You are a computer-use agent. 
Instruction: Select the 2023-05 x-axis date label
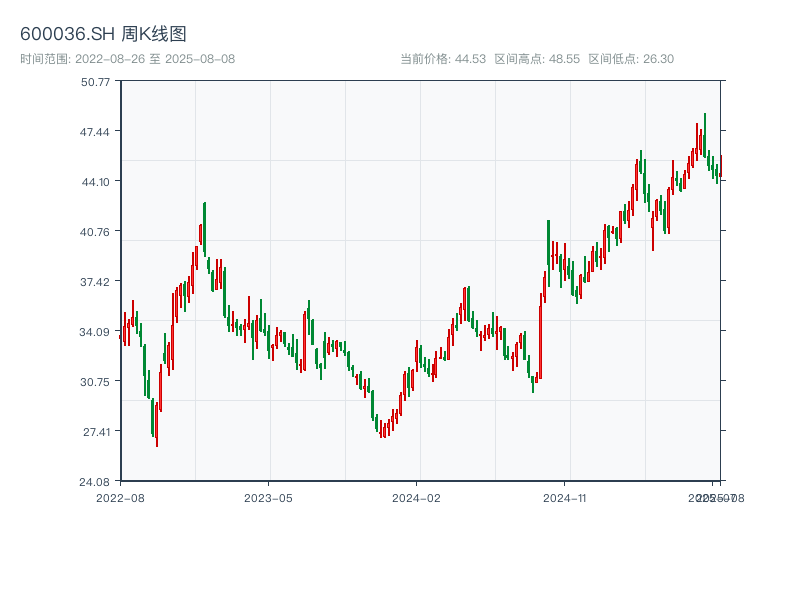point(268,497)
